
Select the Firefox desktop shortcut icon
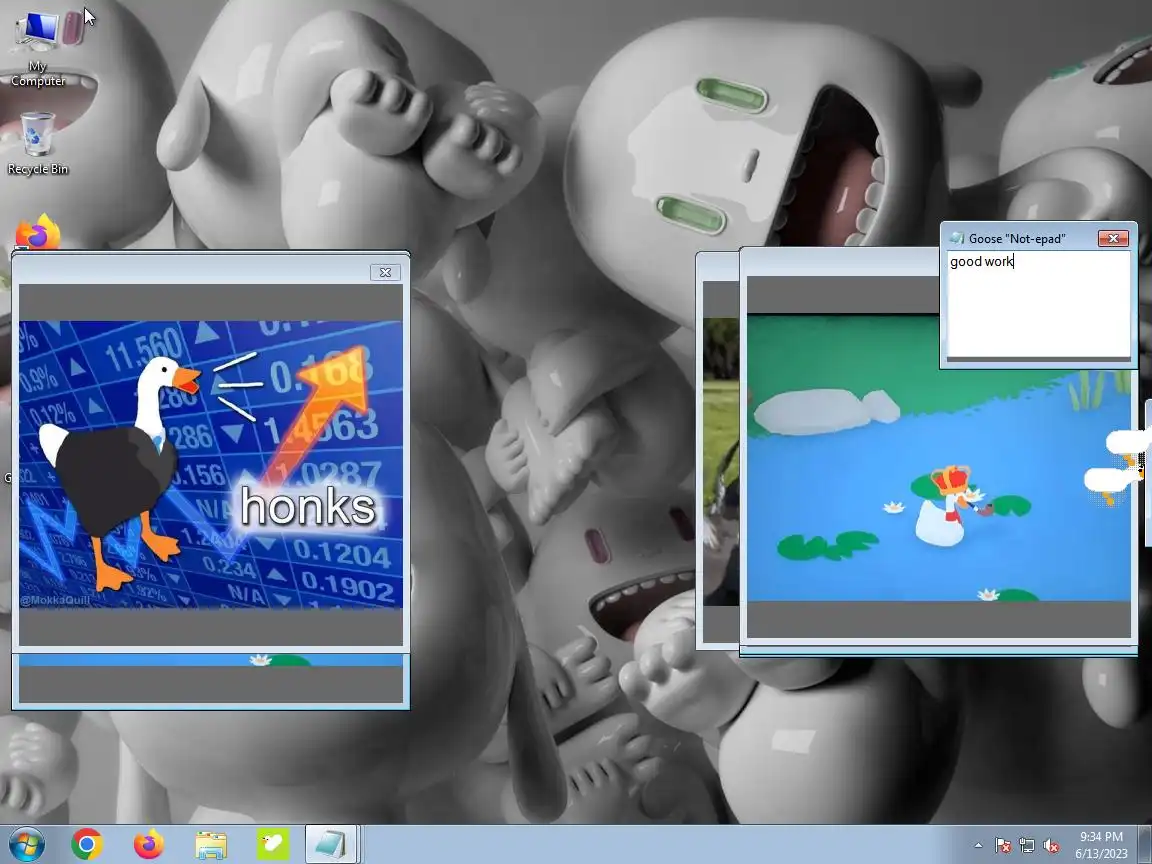coord(38,231)
